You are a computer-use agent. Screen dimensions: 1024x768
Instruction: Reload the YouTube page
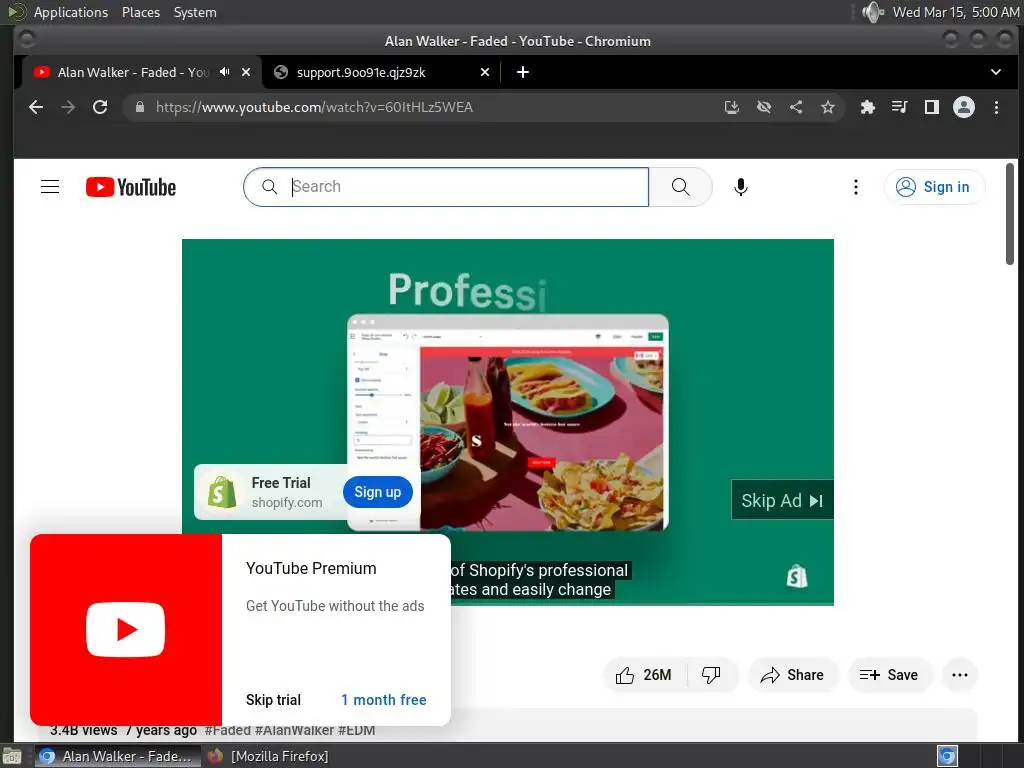tap(100, 107)
